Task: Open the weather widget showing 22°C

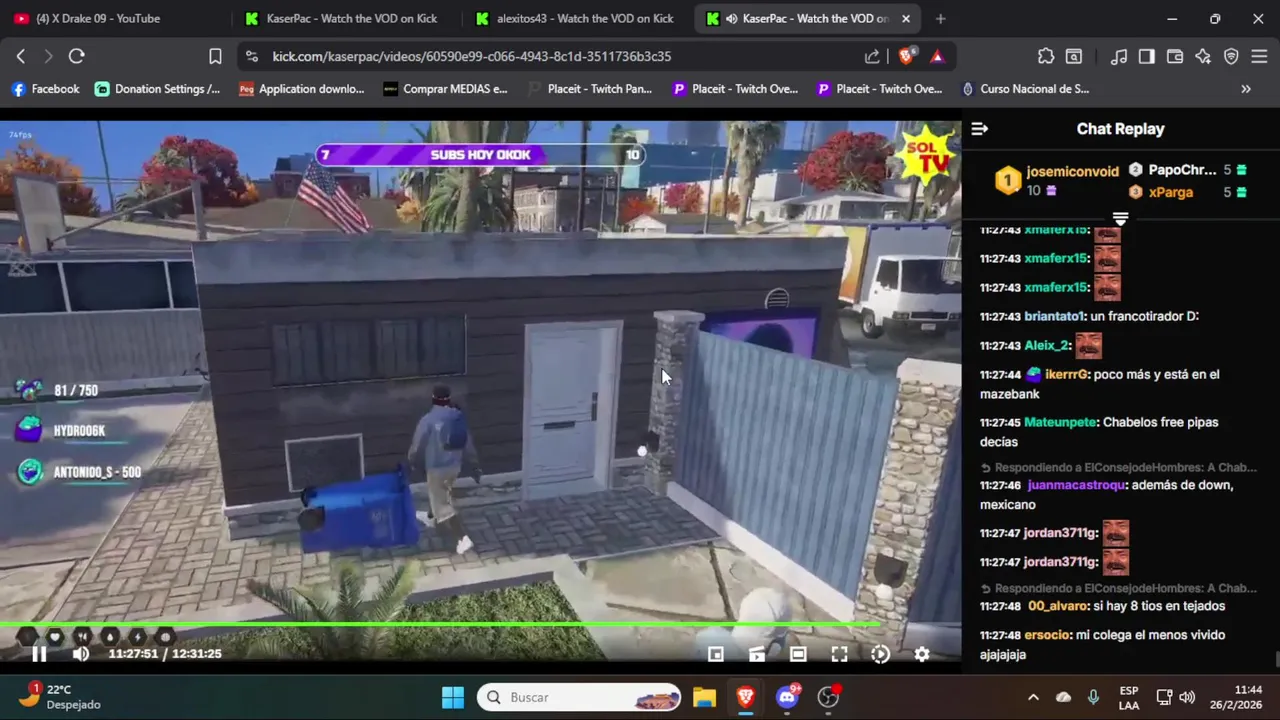Action: [x=60, y=697]
